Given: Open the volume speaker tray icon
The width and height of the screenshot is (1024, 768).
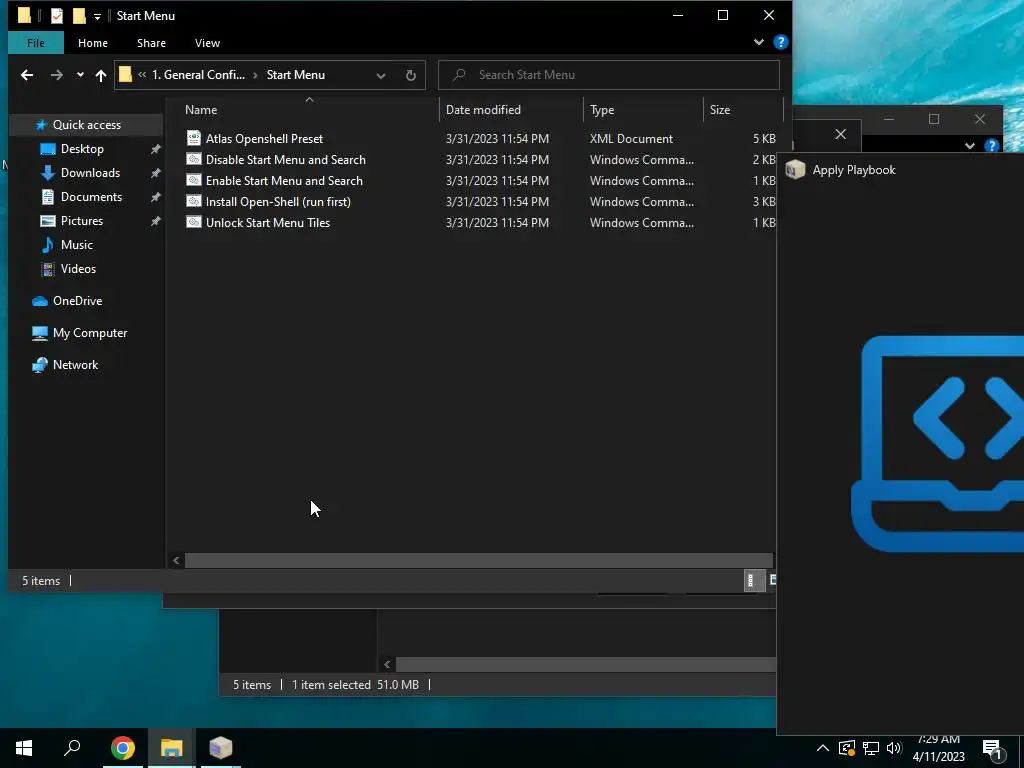Looking at the screenshot, I should click(x=894, y=748).
